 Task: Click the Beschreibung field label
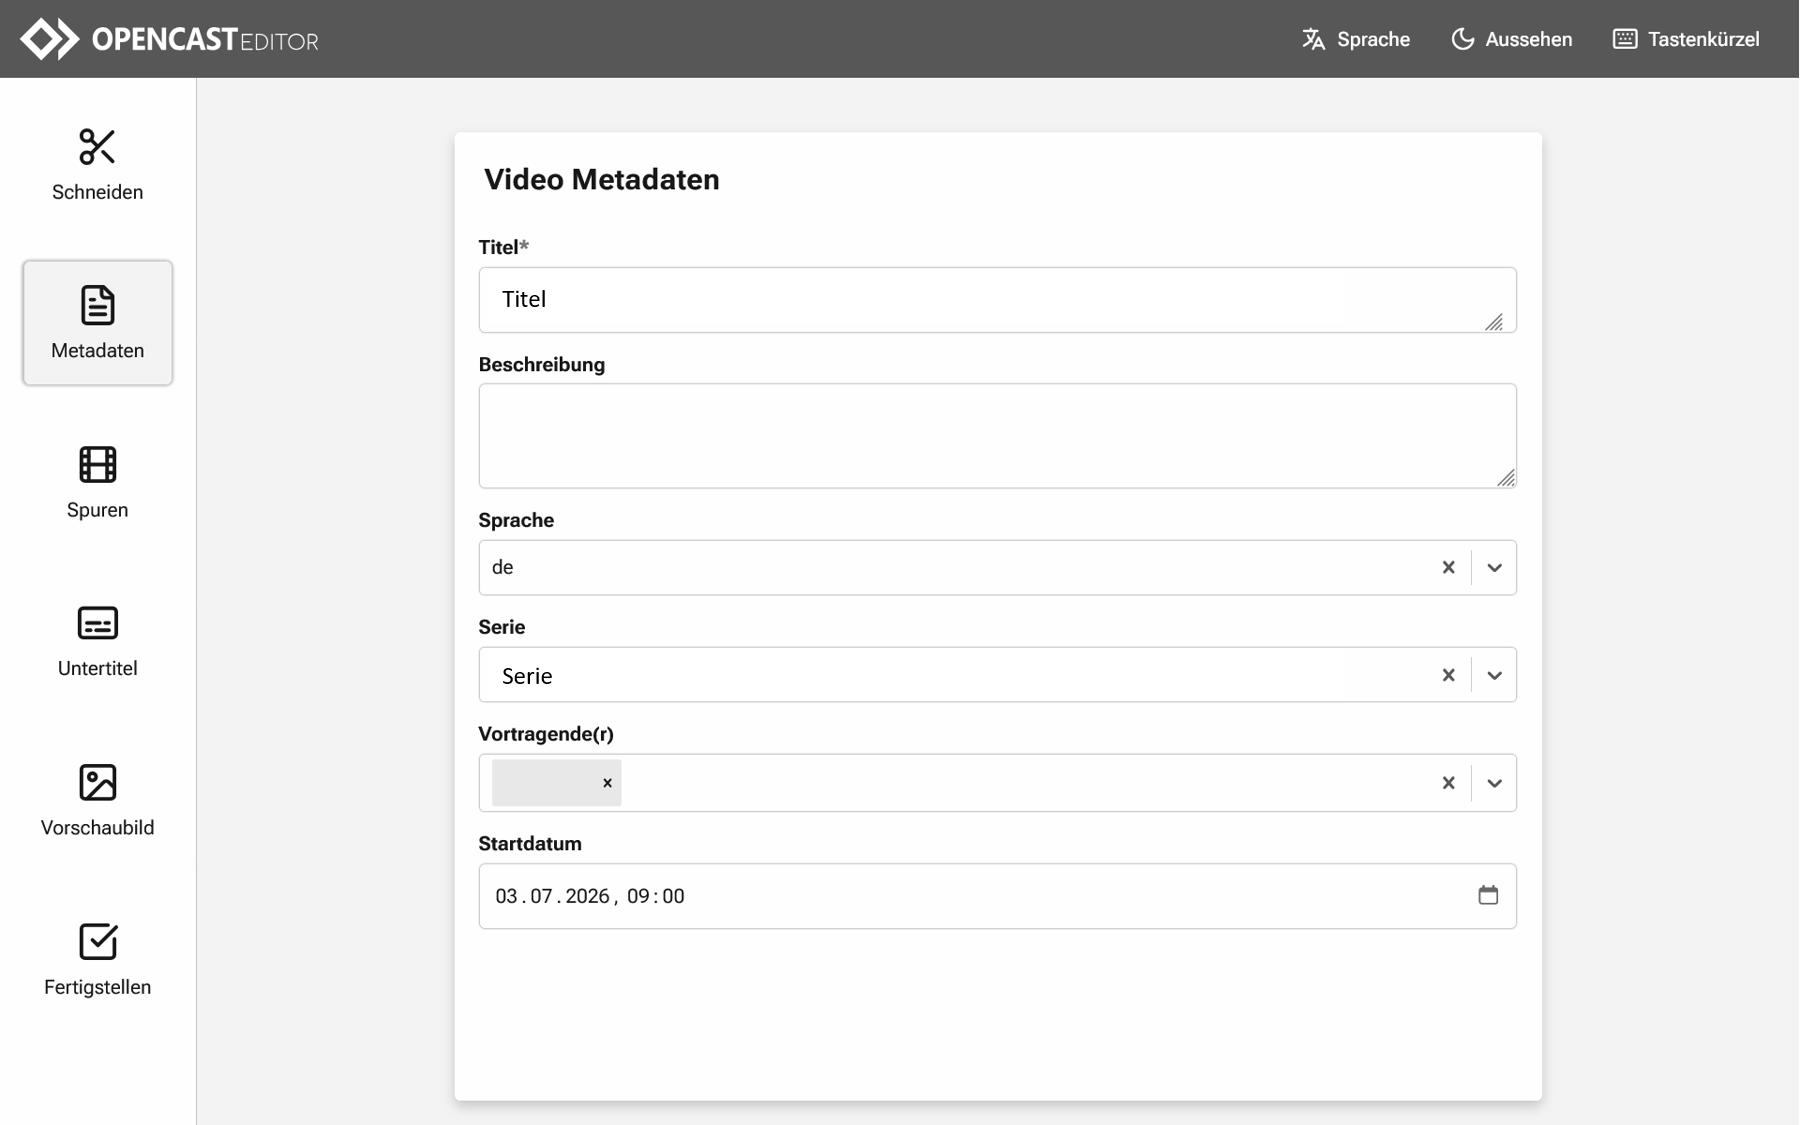pyautogui.click(x=542, y=365)
